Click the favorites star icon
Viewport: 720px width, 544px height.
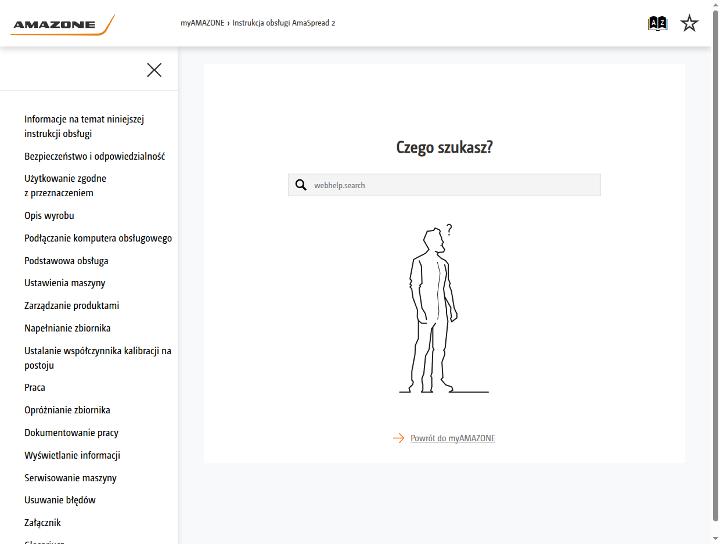pos(689,23)
